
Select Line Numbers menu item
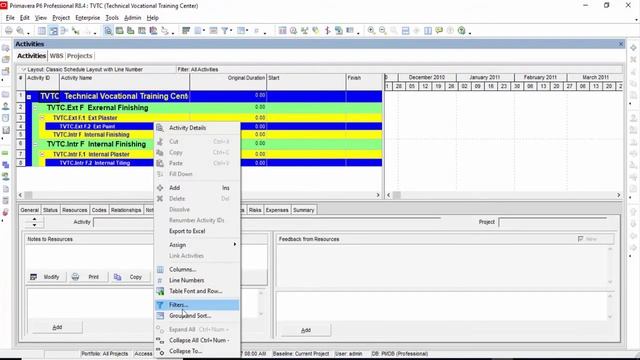[197, 280]
